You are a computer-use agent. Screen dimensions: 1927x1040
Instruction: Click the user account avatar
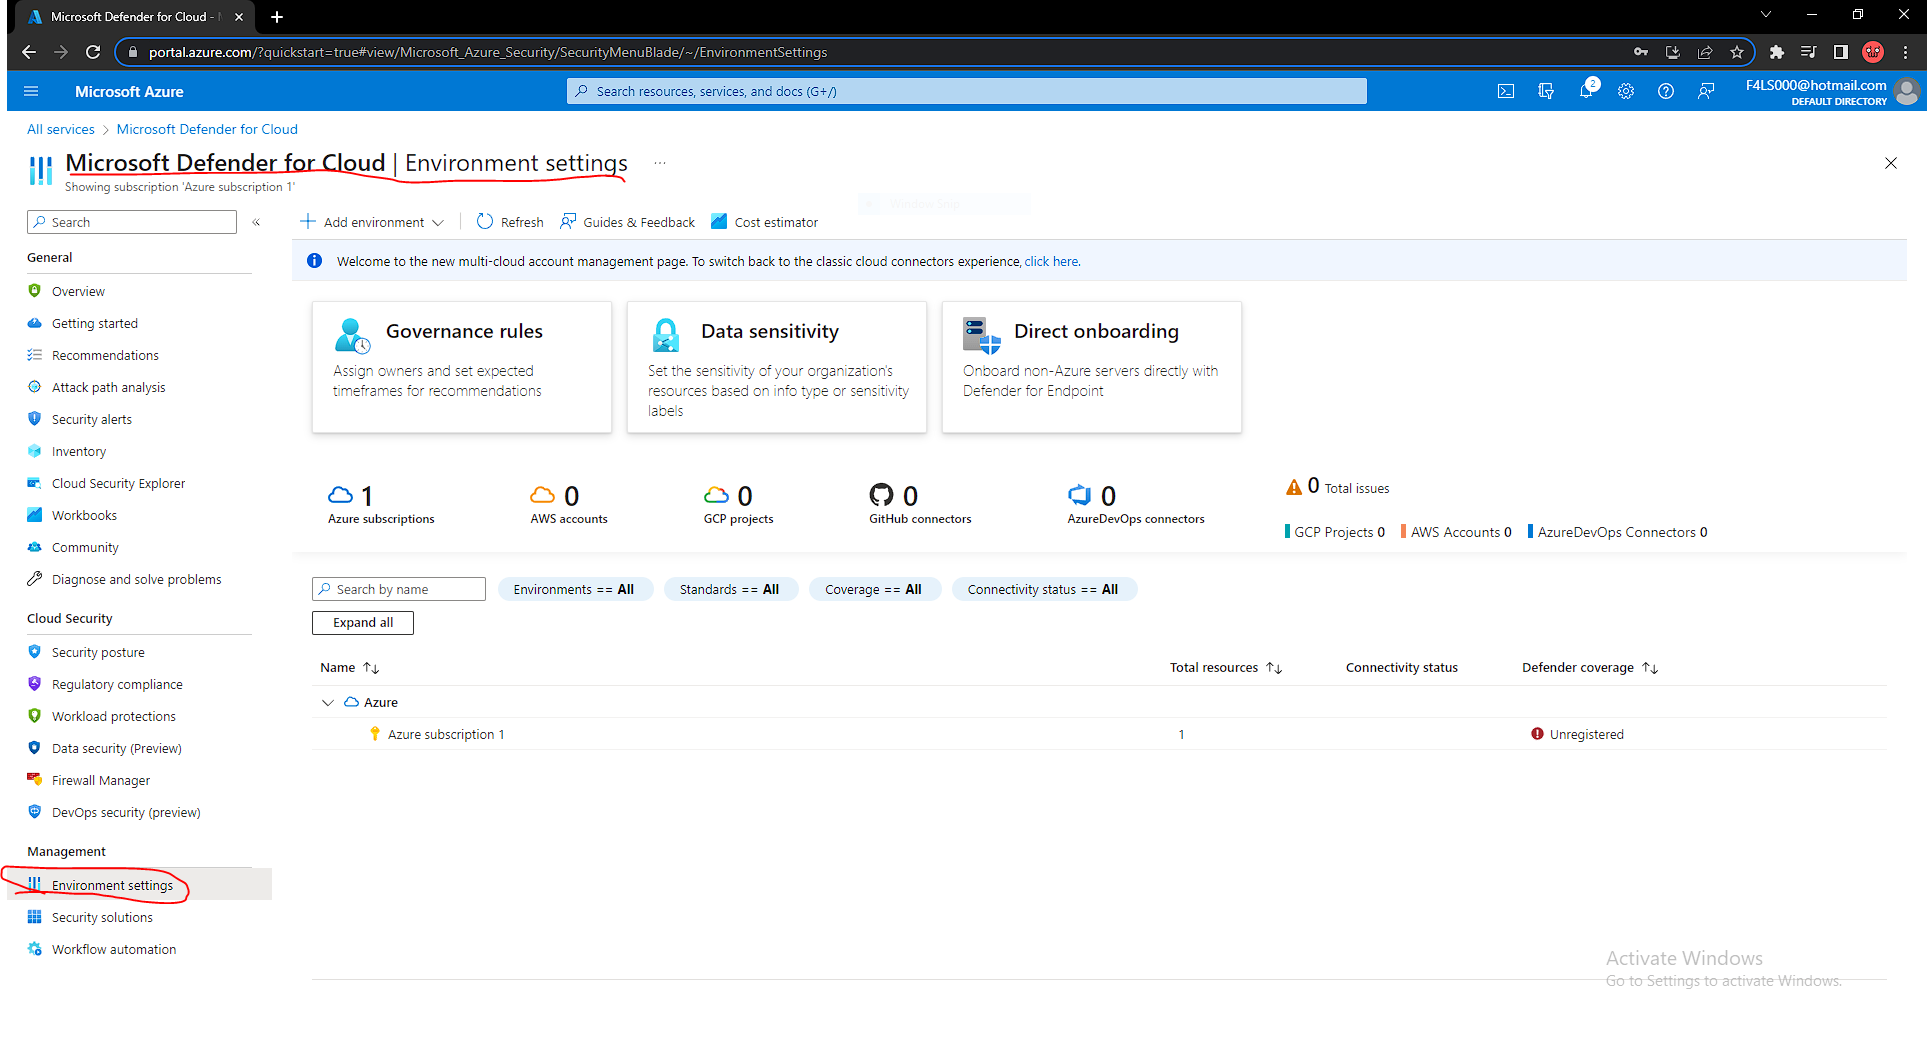(1907, 91)
